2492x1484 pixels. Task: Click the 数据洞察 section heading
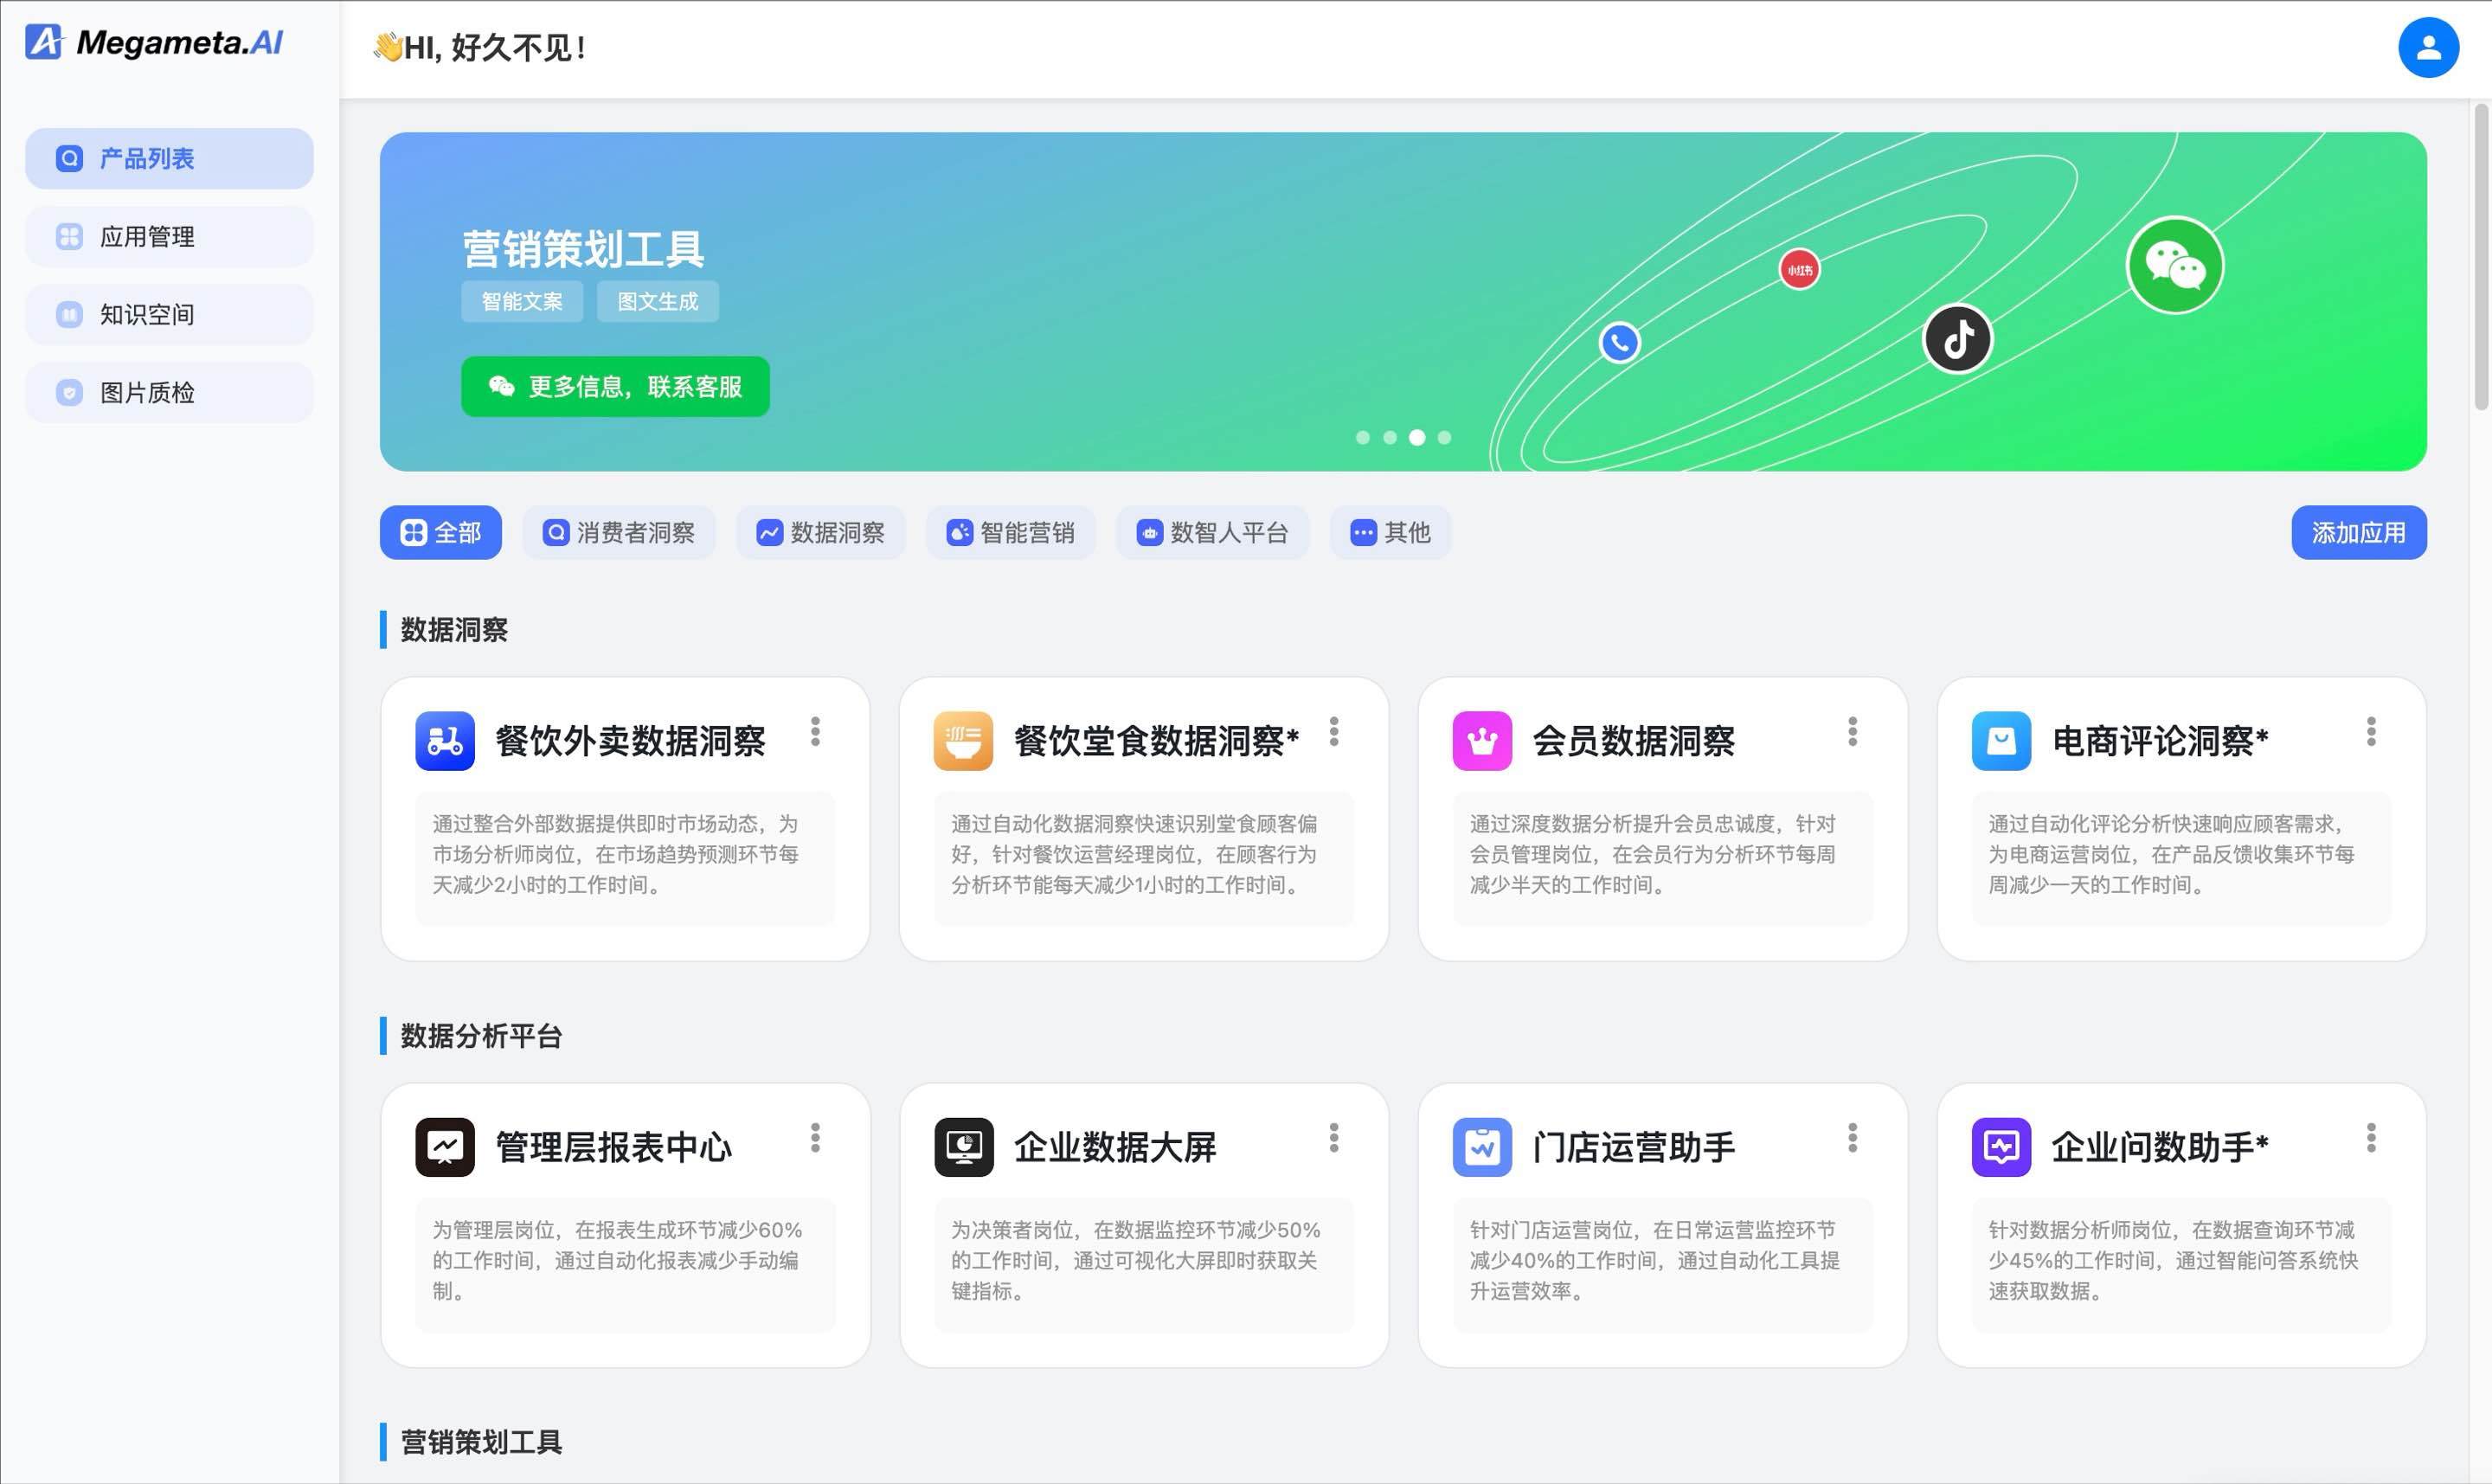pos(454,629)
